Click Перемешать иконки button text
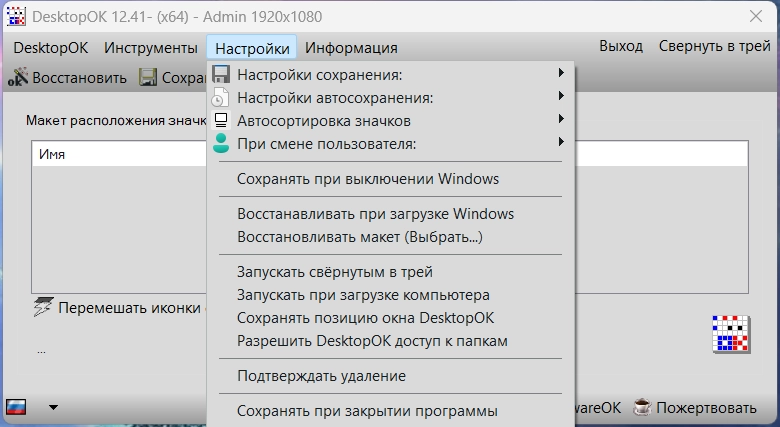Viewport: 780px width, 427px height. [129, 308]
